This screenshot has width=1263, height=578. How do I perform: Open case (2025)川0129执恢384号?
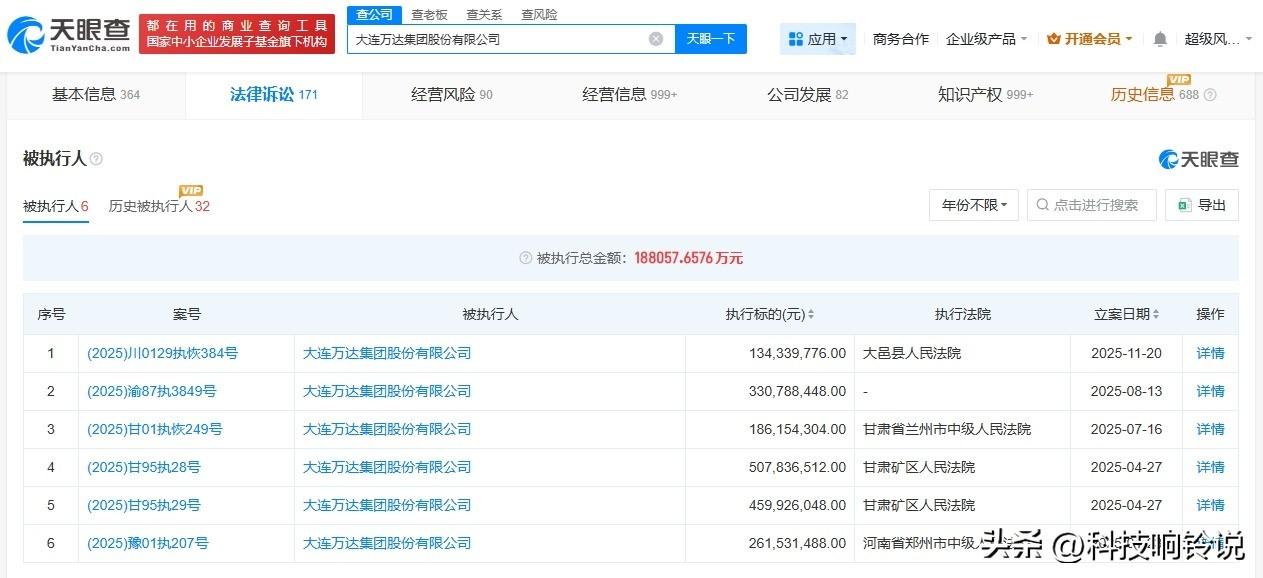[x=163, y=353]
